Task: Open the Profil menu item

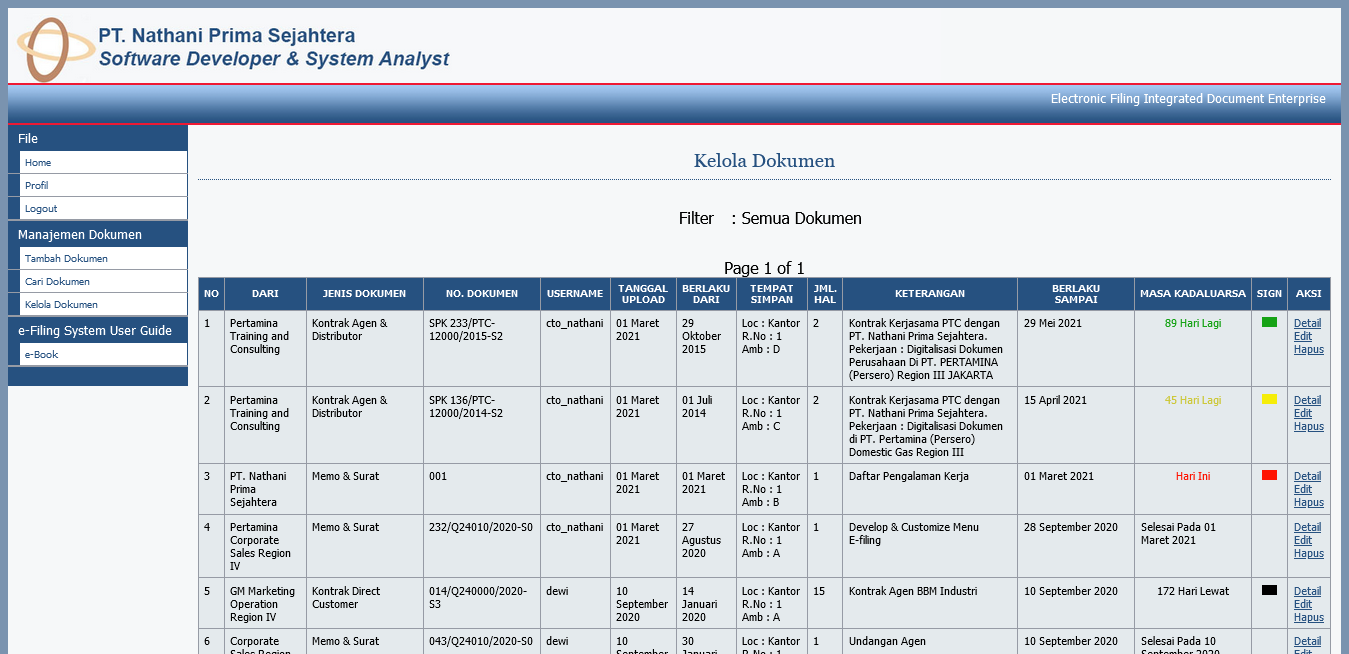Action: [103, 185]
